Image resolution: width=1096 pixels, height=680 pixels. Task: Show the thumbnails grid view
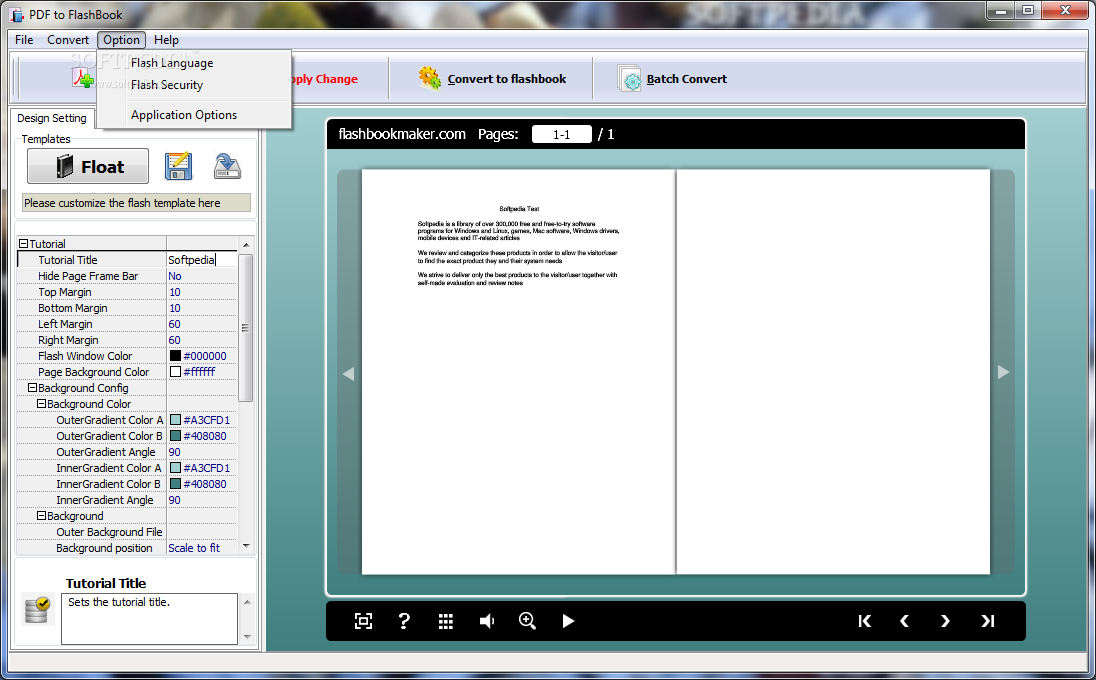[445, 621]
